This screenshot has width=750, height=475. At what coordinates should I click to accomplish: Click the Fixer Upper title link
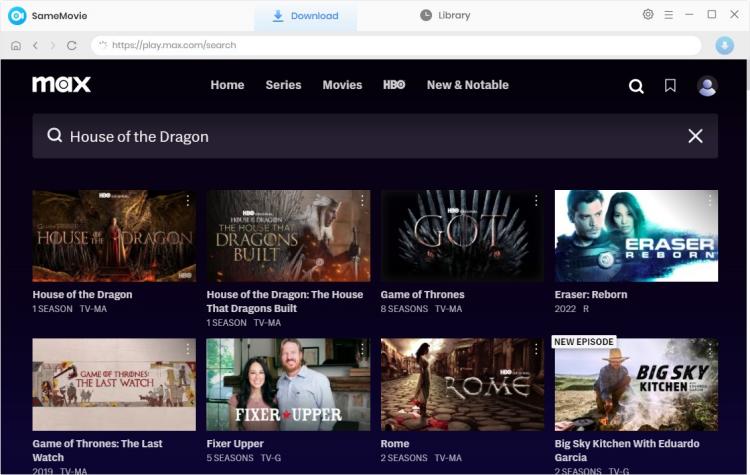tap(235, 443)
